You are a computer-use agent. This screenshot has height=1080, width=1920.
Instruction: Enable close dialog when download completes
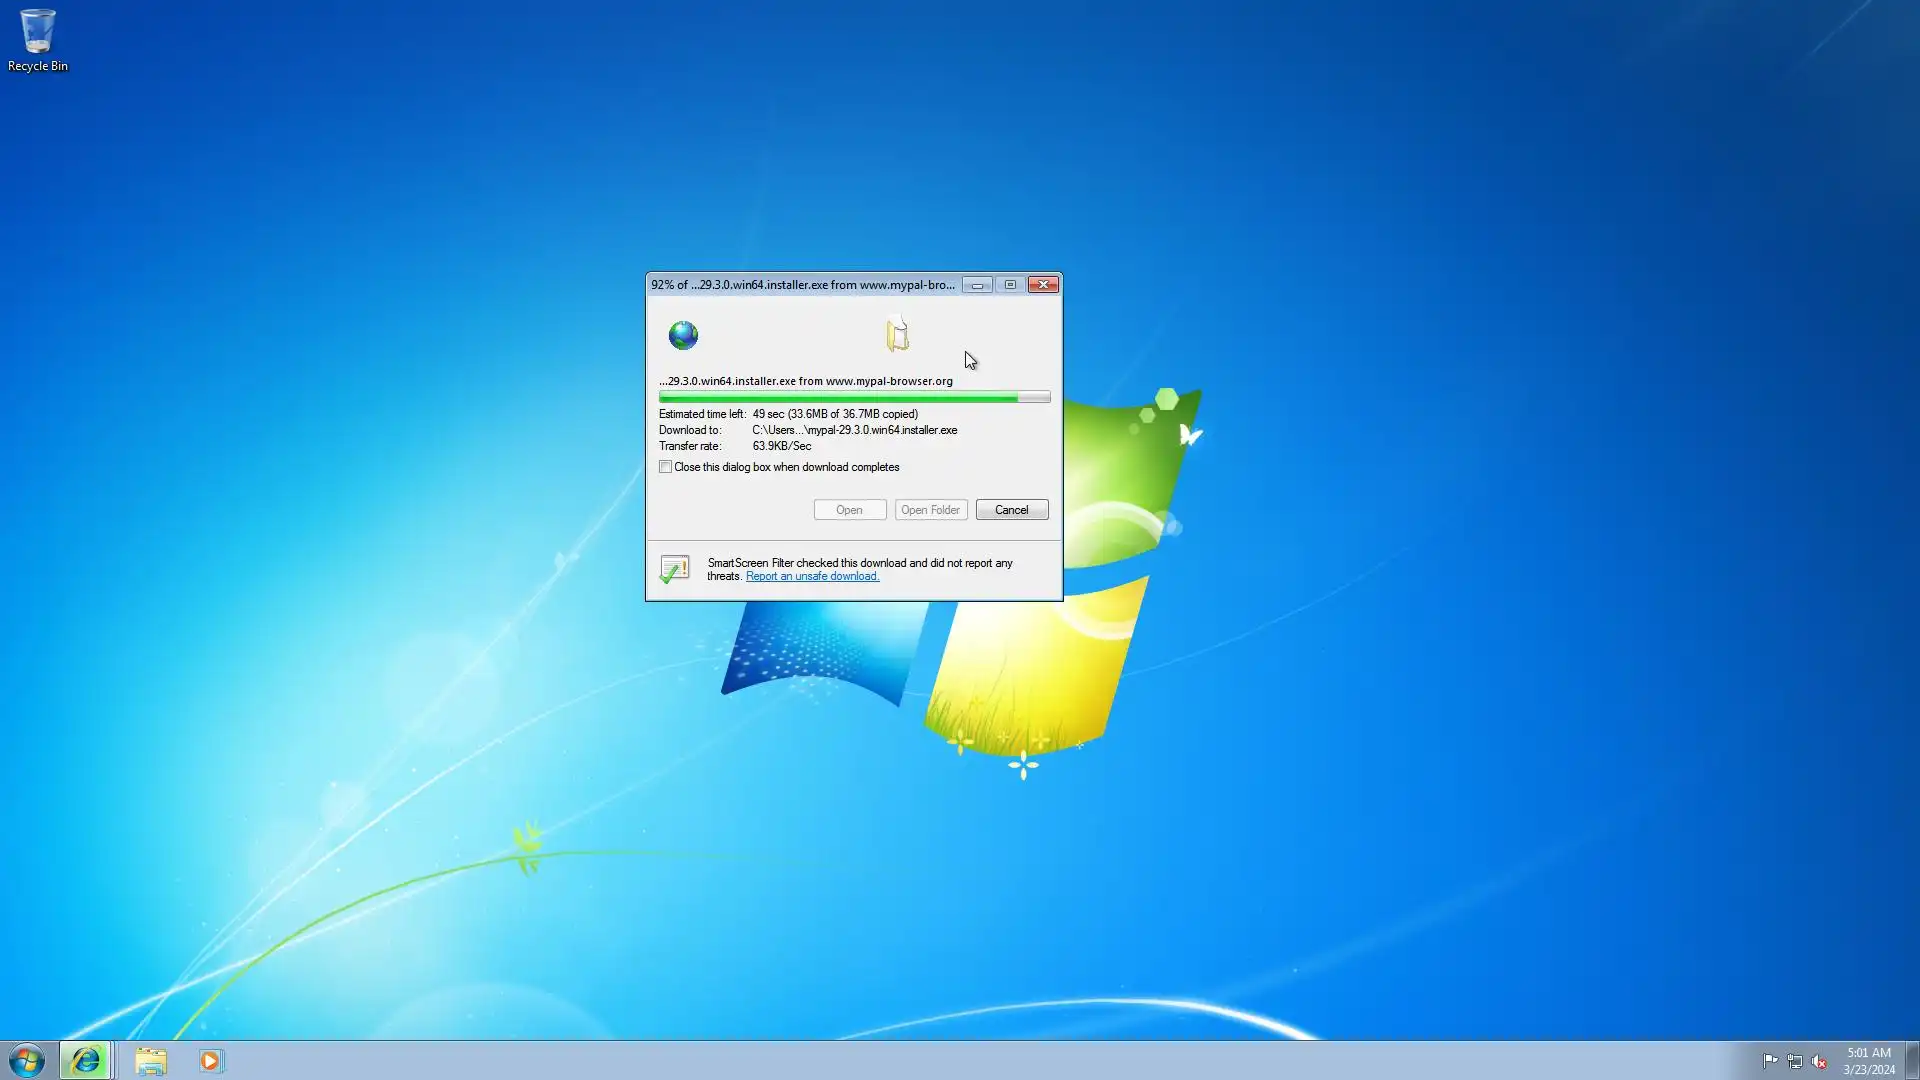point(666,467)
